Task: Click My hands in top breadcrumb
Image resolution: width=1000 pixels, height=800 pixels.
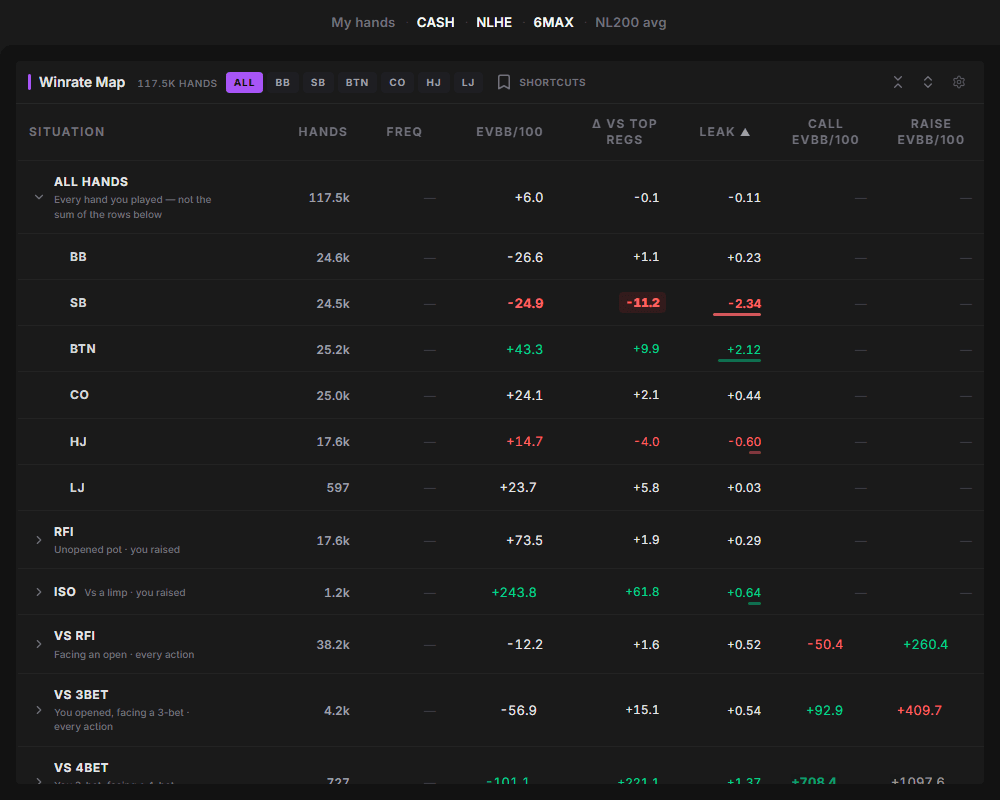Action: [x=363, y=22]
